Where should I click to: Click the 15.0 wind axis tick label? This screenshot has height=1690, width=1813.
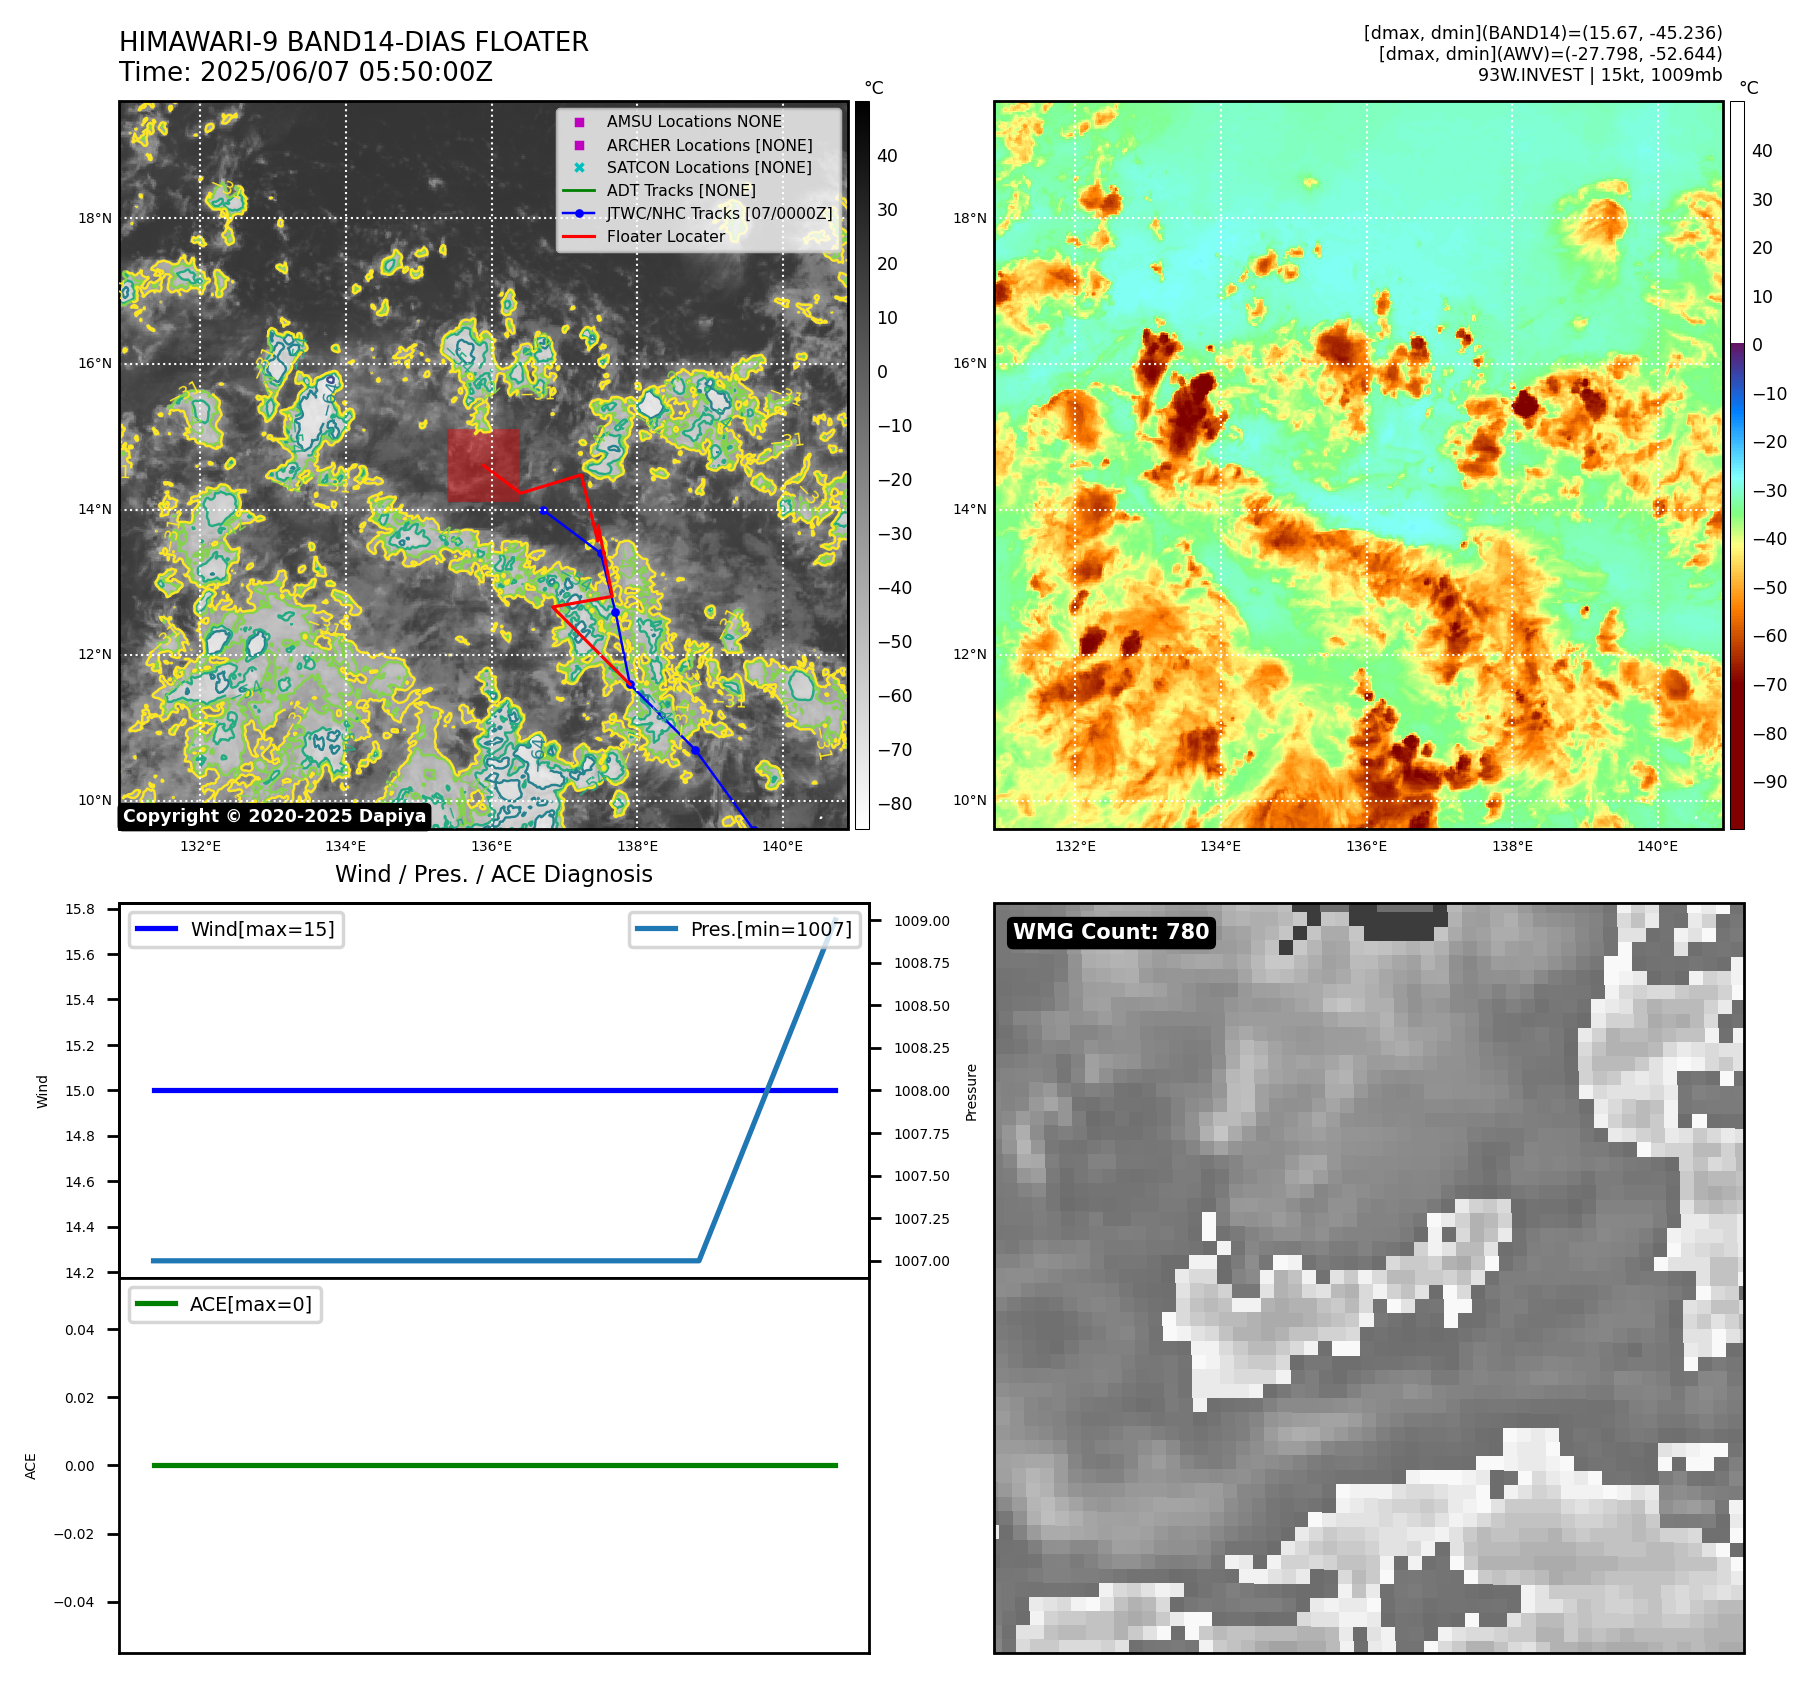[80, 1091]
